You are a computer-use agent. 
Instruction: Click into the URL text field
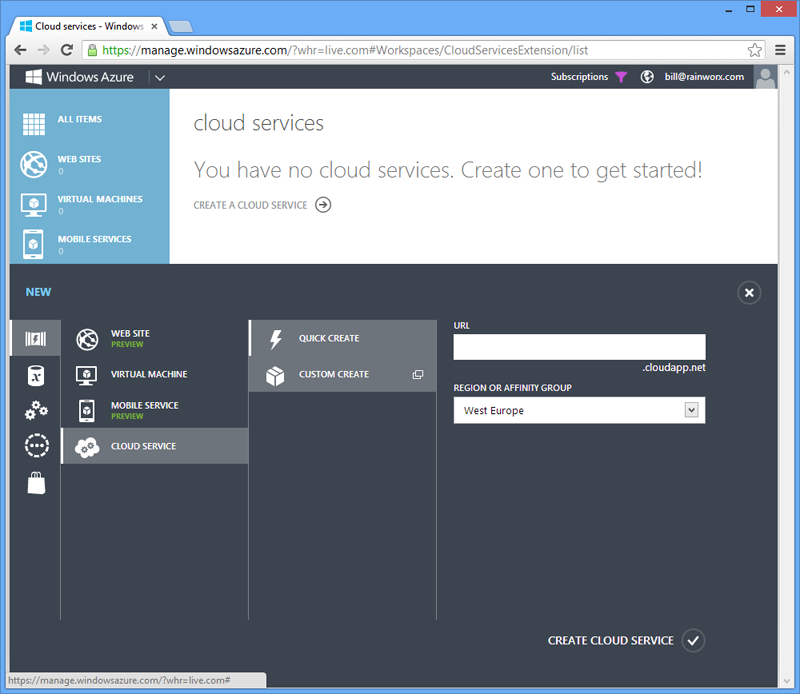point(579,347)
